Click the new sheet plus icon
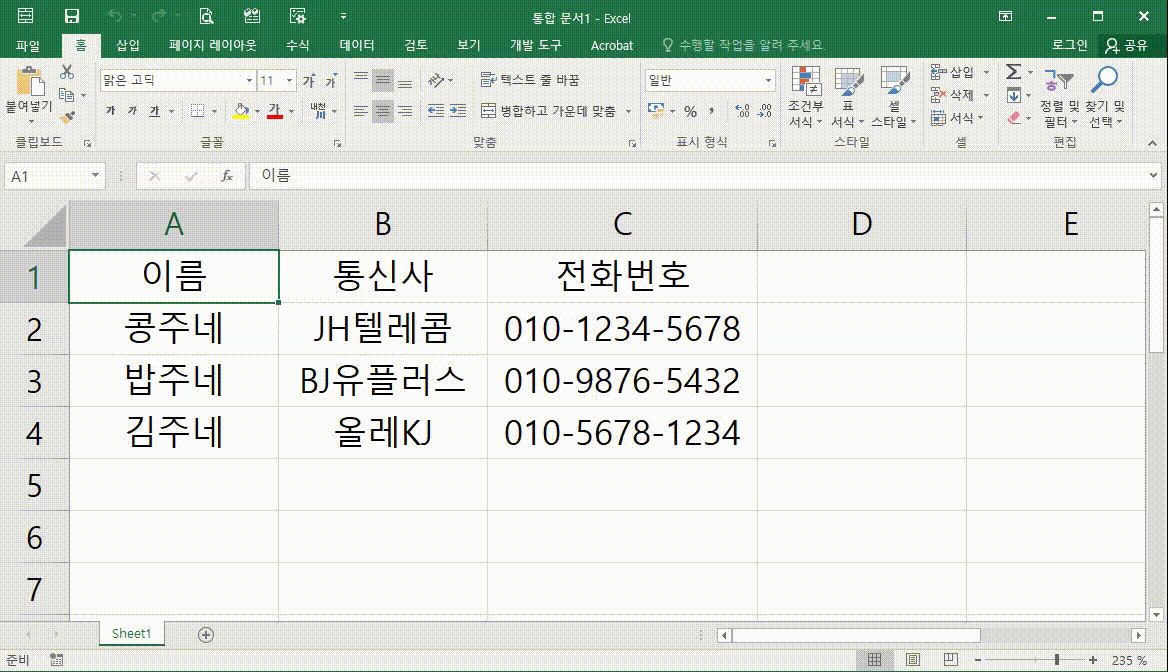This screenshot has height=672, width=1168. tap(206, 635)
